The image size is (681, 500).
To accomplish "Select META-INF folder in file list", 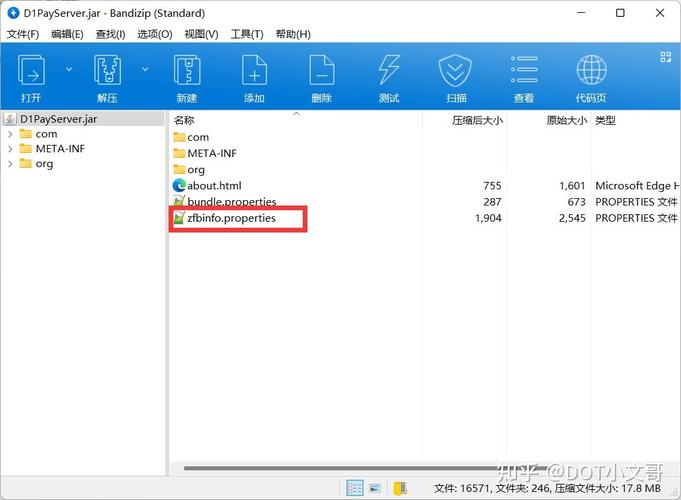I will (212, 153).
